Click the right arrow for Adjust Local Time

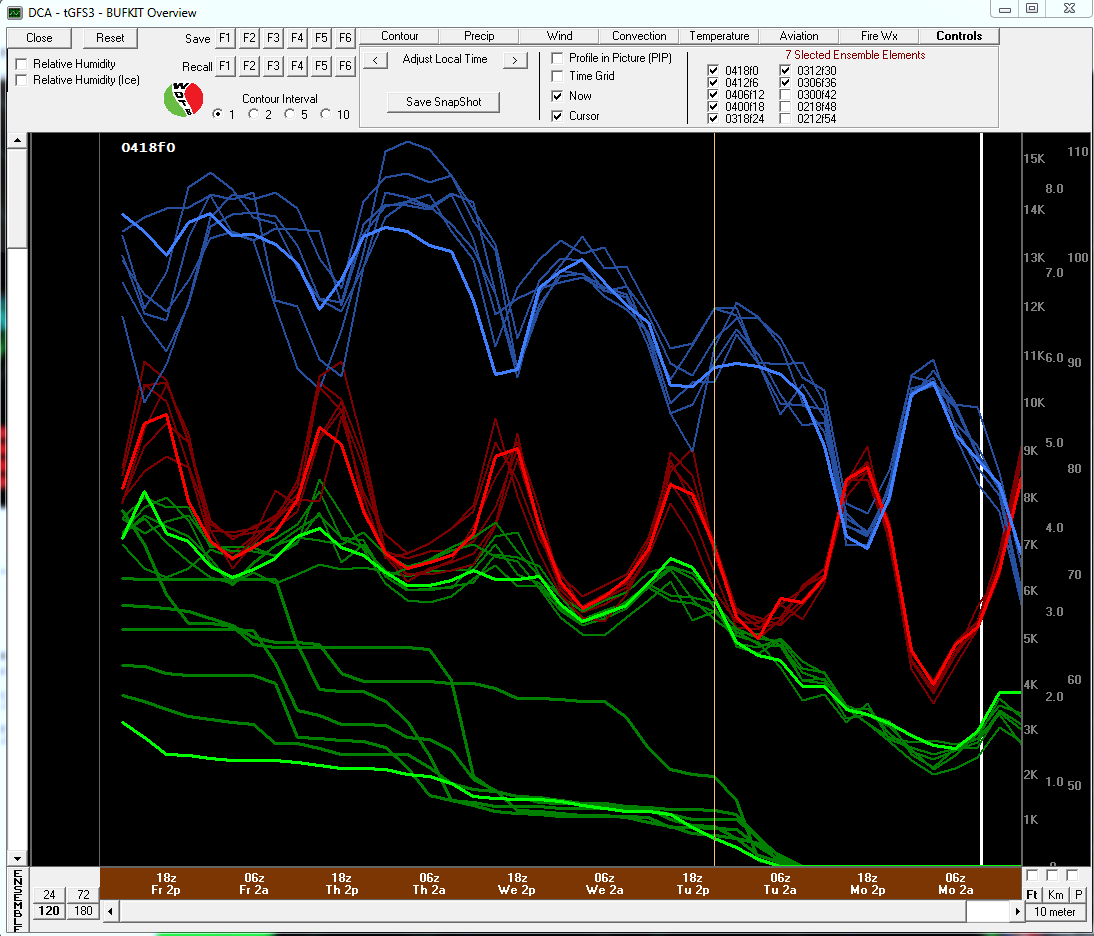point(515,61)
